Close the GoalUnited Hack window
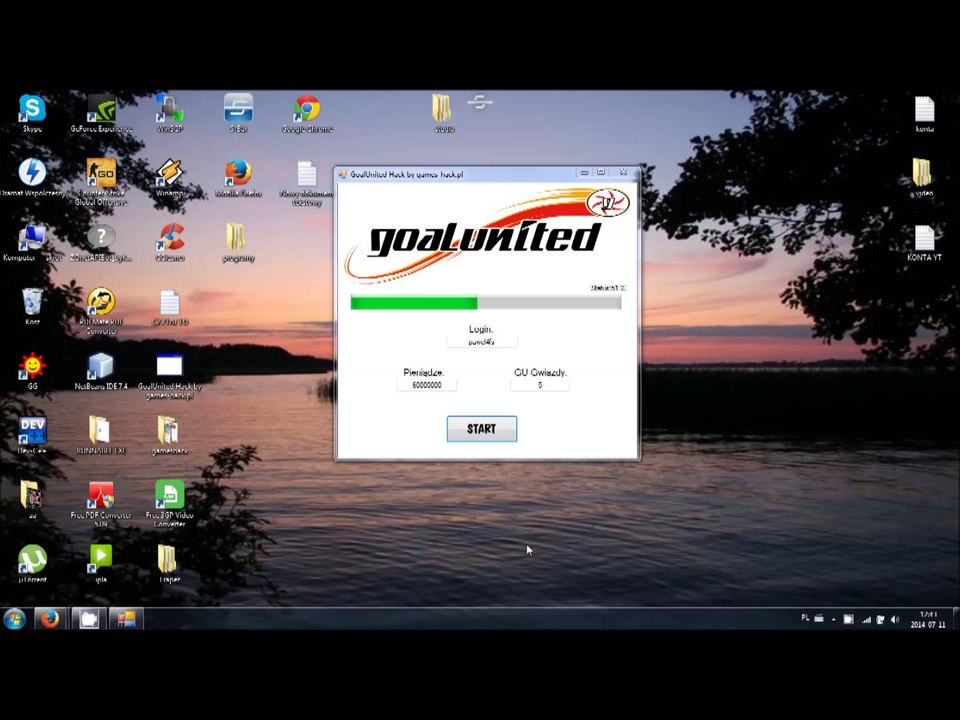Image resolution: width=960 pixels, height=720 pixels. click(x=623, y=173)
